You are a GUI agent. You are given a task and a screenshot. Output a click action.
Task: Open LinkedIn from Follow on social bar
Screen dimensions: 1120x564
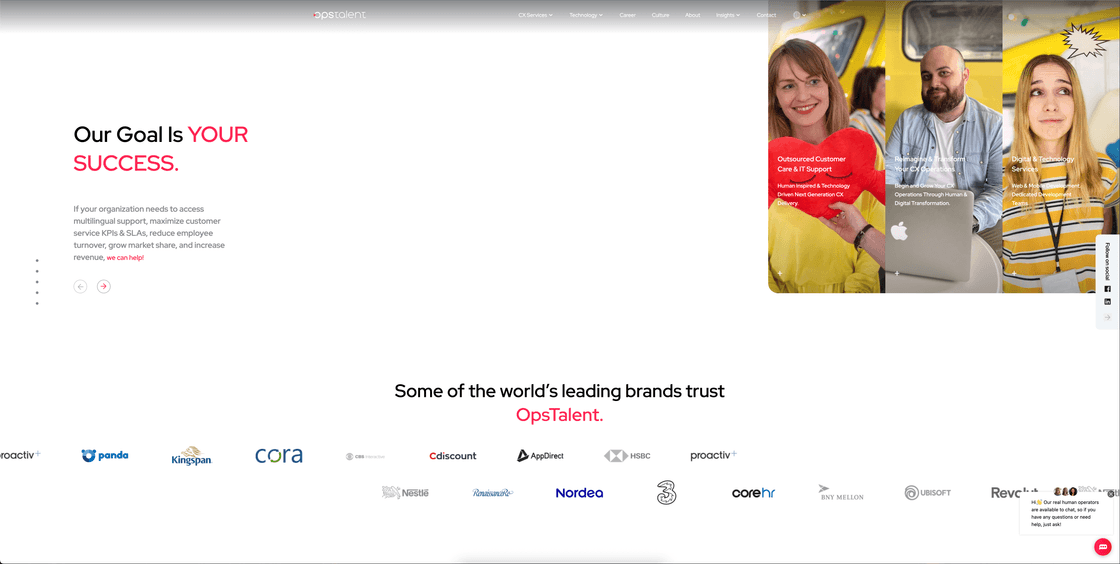point(1108,302)
